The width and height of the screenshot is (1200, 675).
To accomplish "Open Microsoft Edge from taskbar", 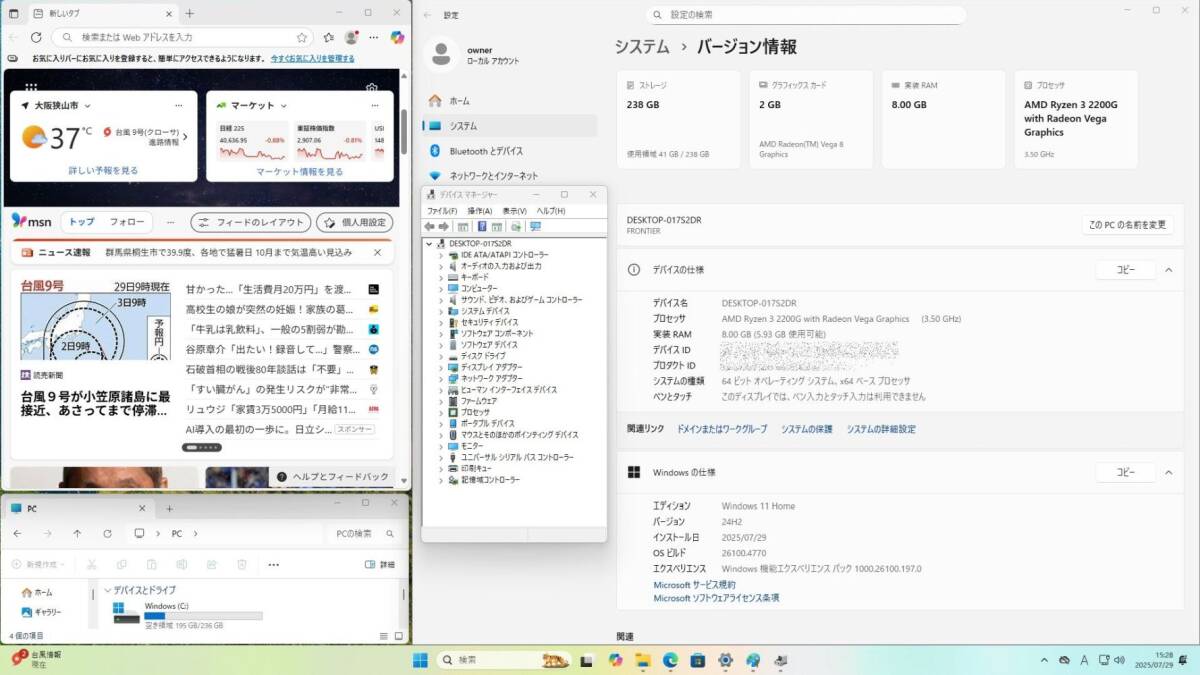I will 670,660.
